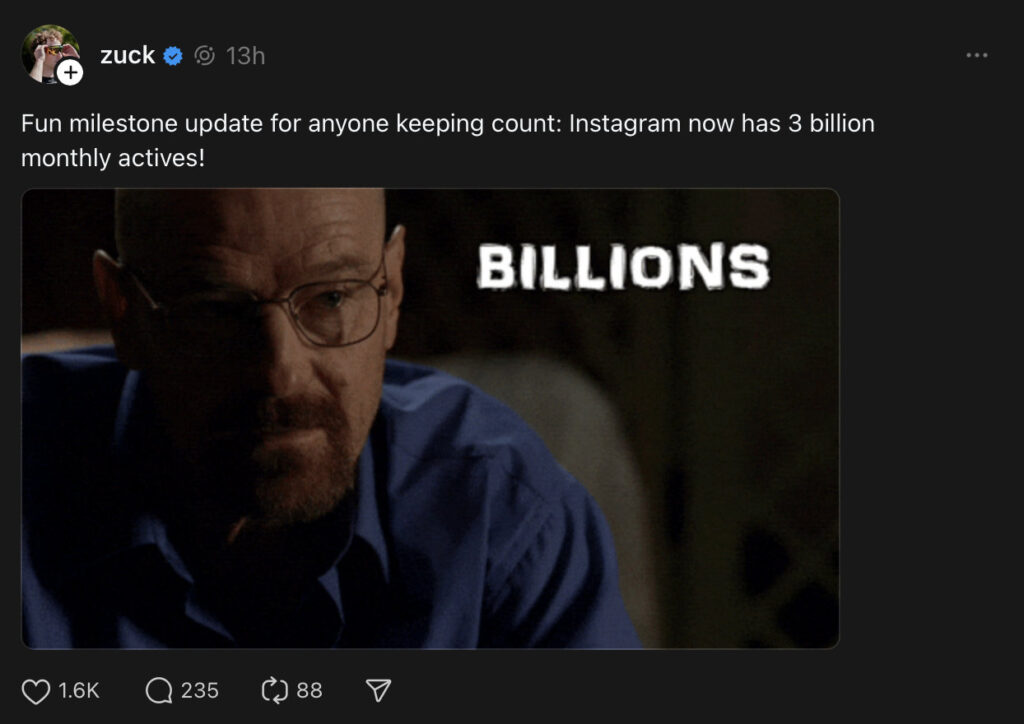Click the blue verified badge beside zuck
The image size is (1024, 724).
[173, 56]
